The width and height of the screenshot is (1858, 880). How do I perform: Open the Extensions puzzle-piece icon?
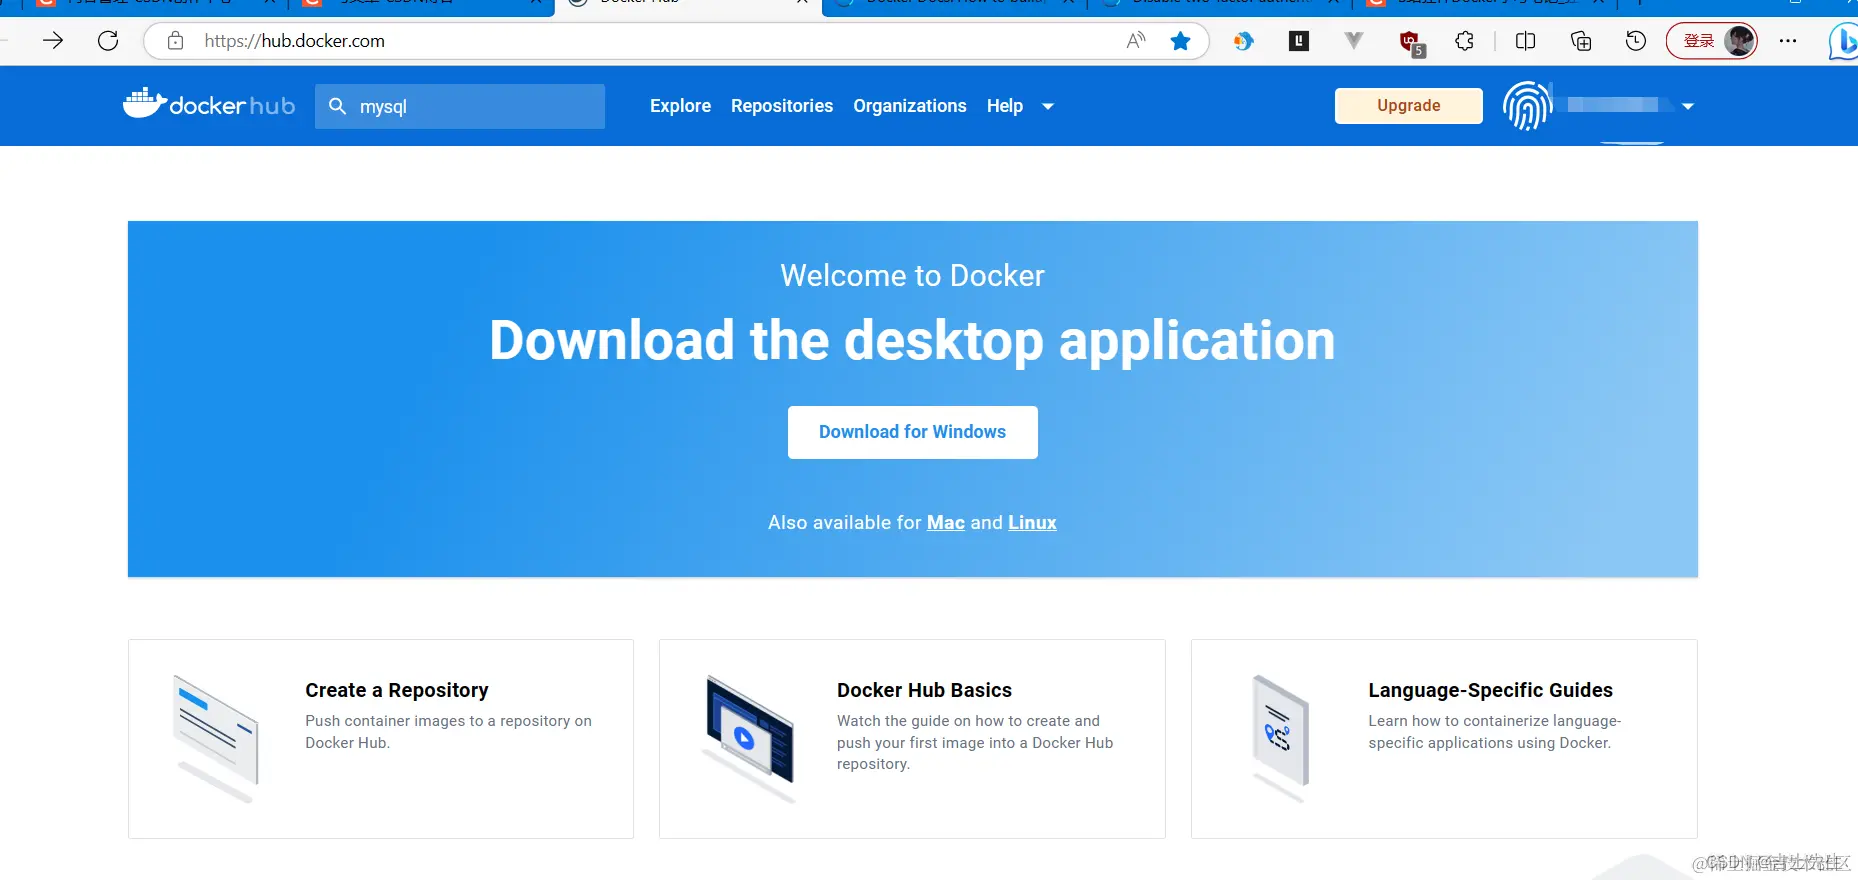(x=1465, y=41)
